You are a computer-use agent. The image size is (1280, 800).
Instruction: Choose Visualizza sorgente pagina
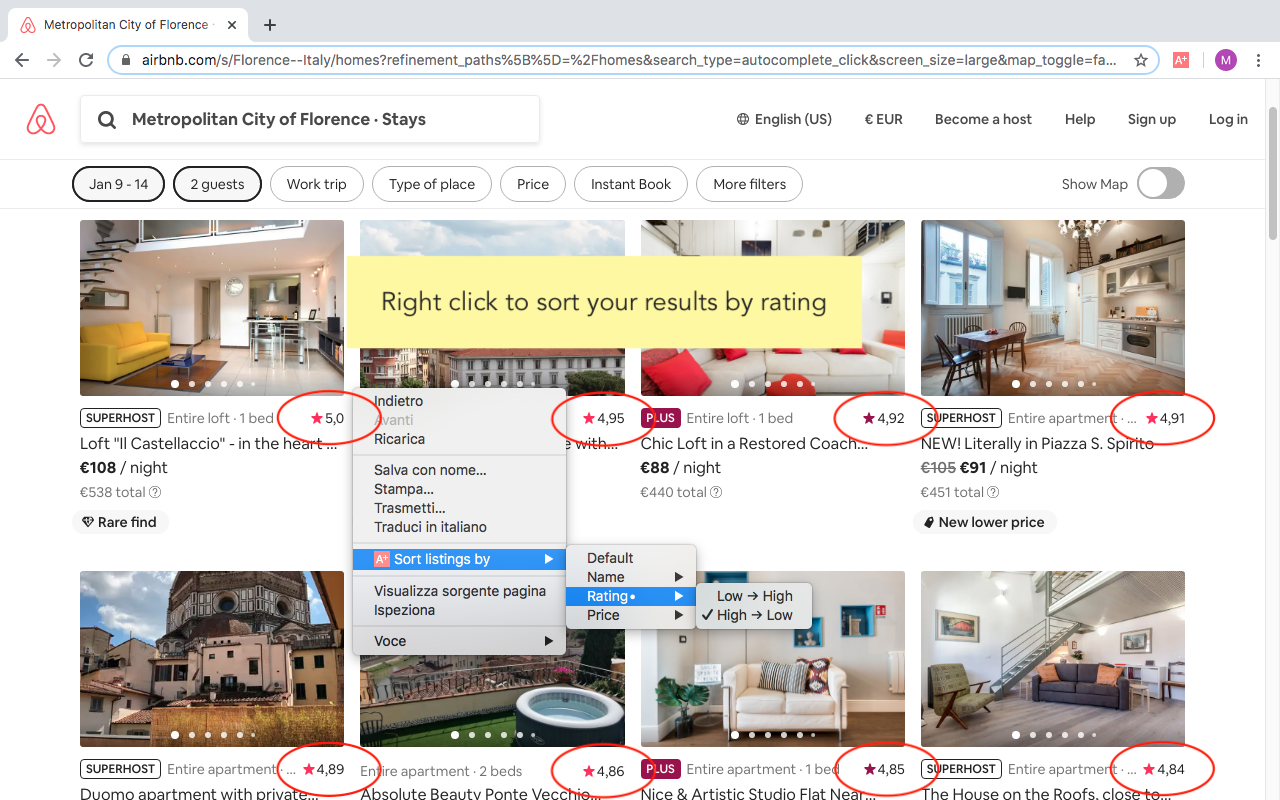coord(459,591)
